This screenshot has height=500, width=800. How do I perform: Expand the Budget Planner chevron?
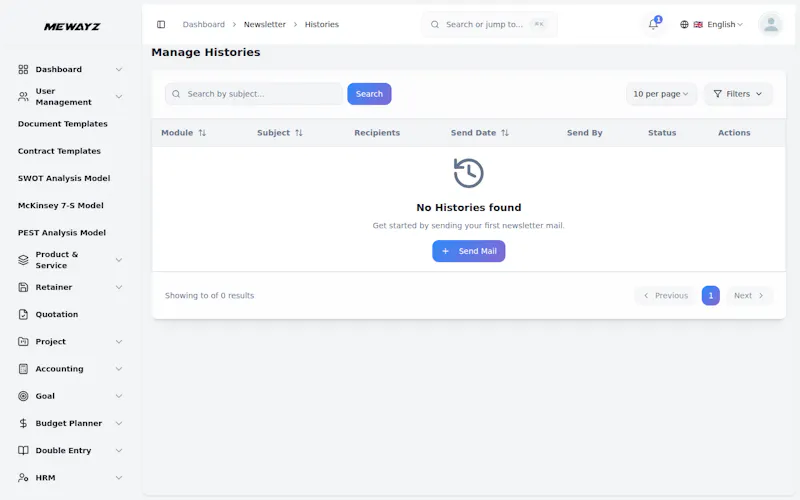119,423
